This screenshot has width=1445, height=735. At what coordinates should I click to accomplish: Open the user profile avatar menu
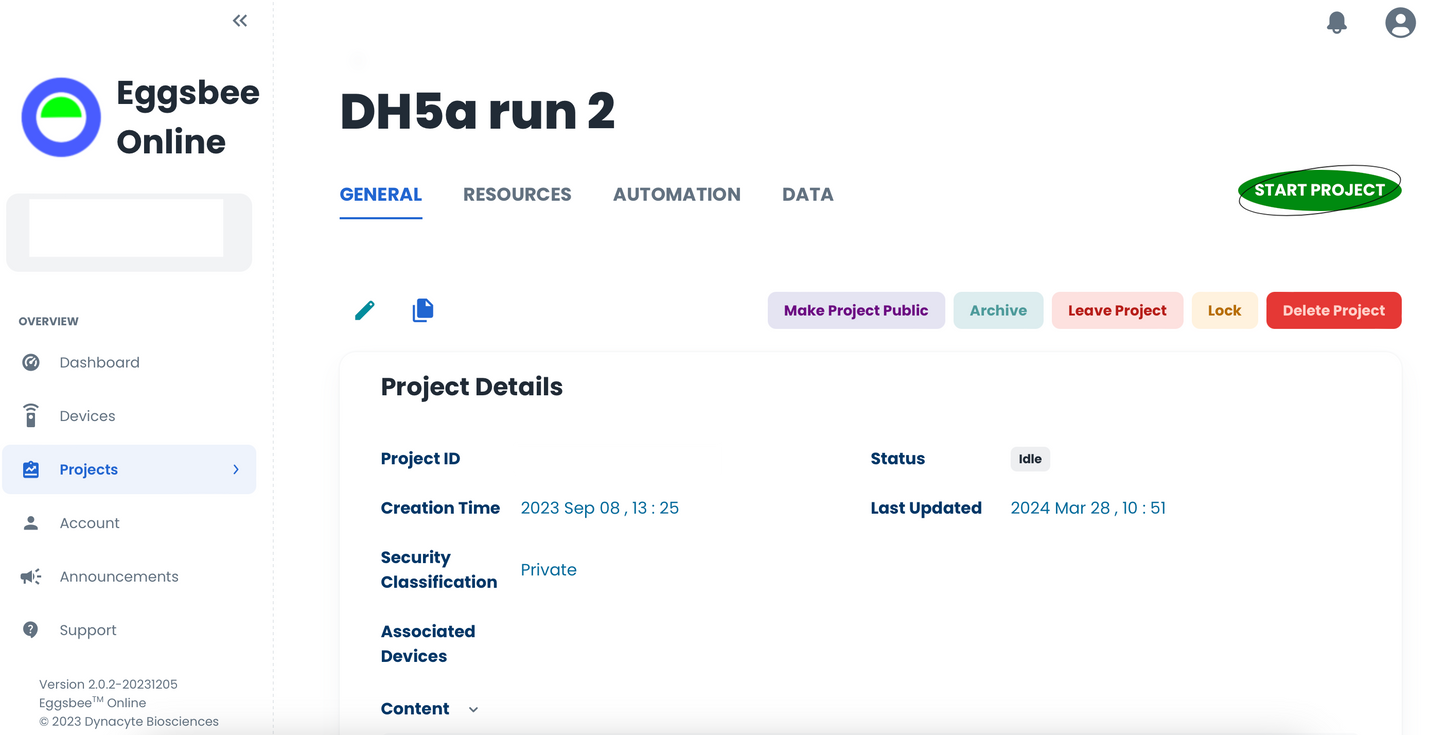click(1400, 23)
